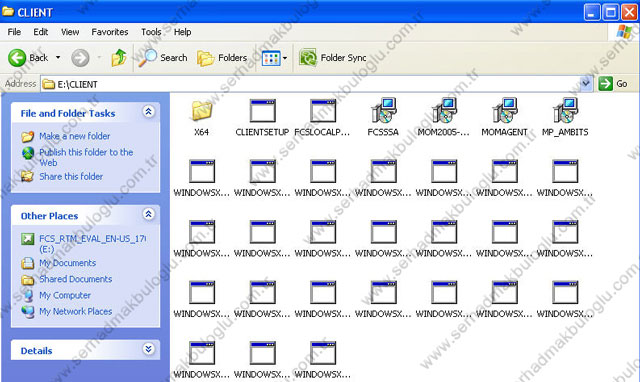Click the My Network Places icon
Screen dimensions: 640x382
[x=28, y=311]
